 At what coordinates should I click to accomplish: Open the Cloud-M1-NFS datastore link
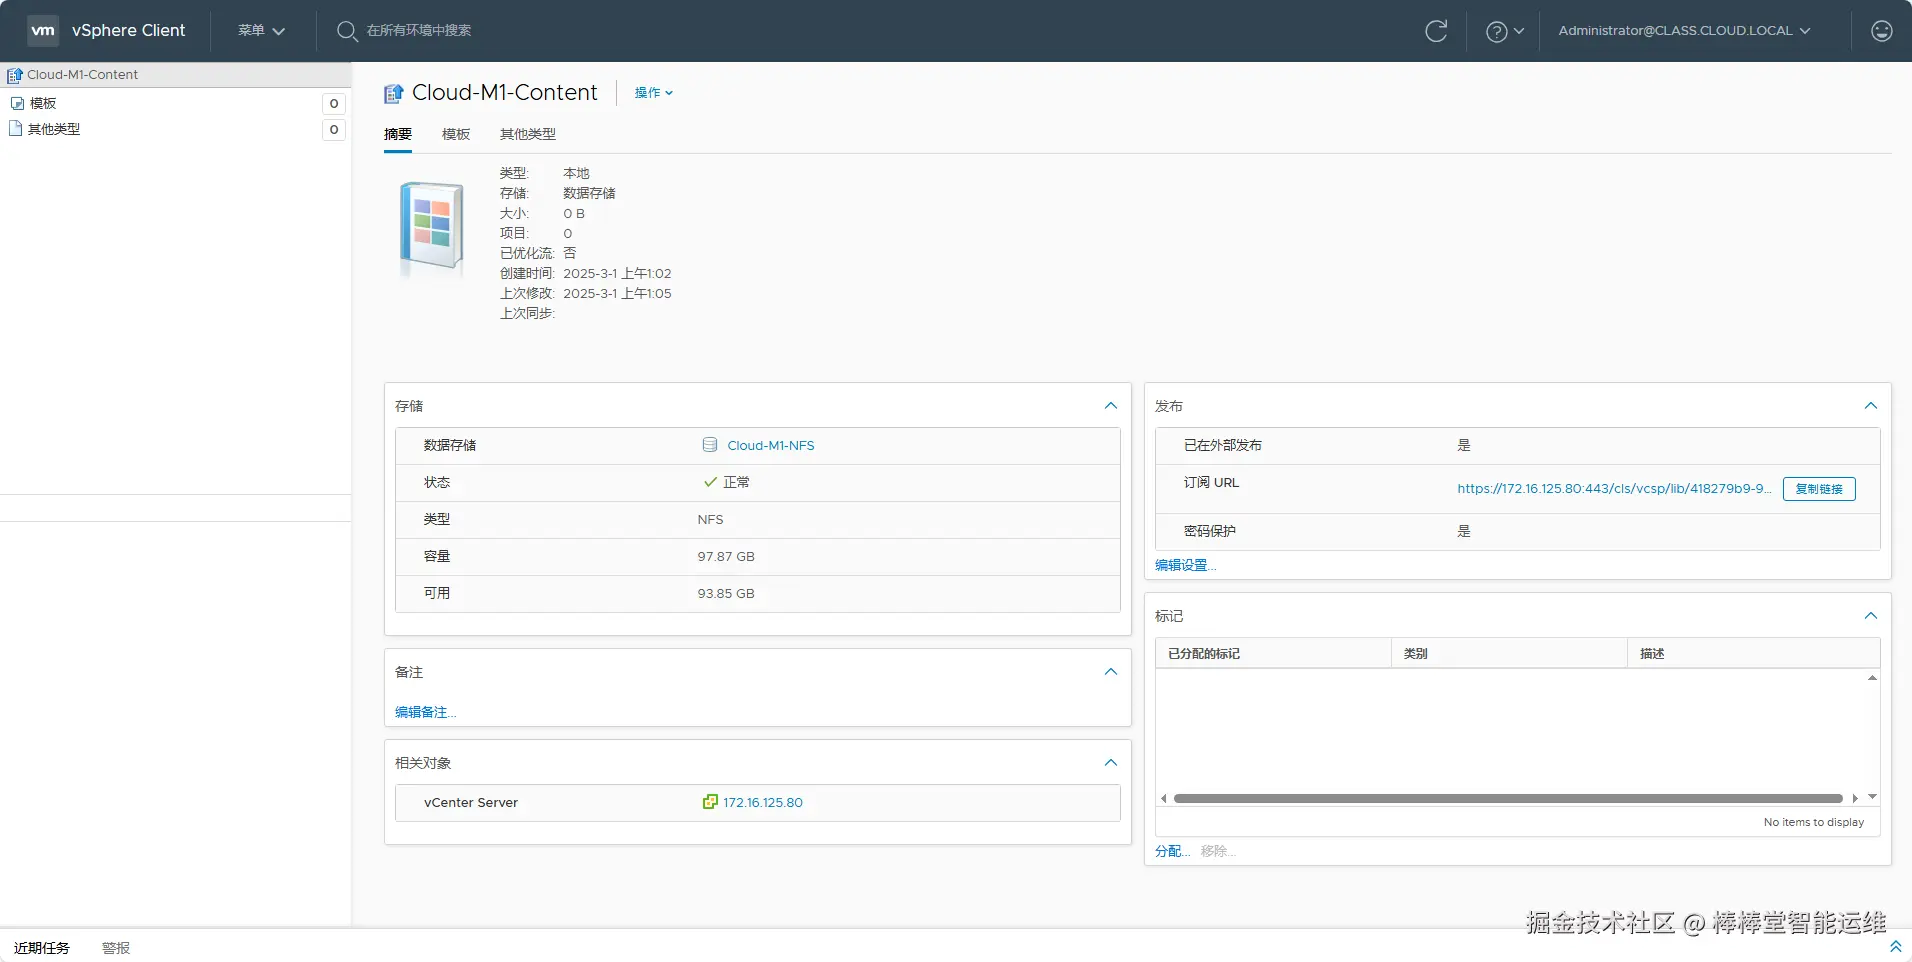[x=771, y=445]
